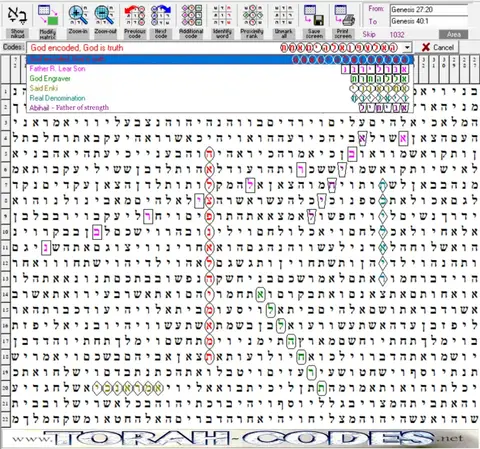This screenshot has width=480, height=449.
Task: Collapse the Codes combo box arrow
Action: click(407, 48)
